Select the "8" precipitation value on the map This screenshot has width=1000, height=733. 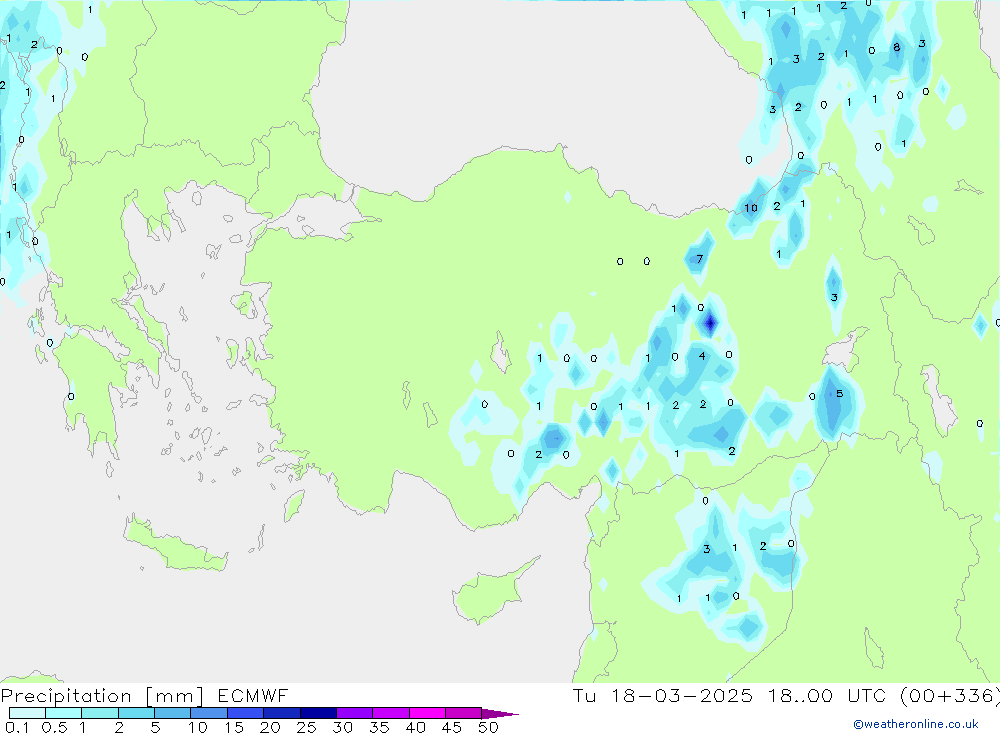tap(897, 47)
